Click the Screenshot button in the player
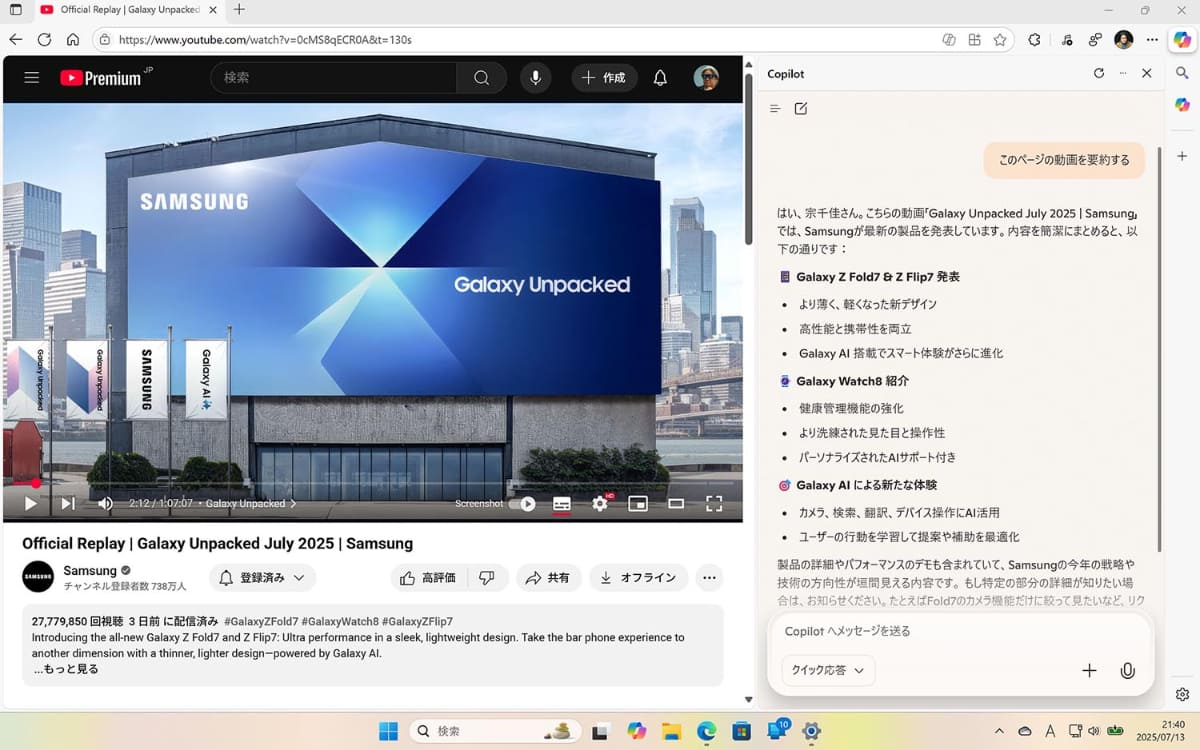 pos(479,504)
